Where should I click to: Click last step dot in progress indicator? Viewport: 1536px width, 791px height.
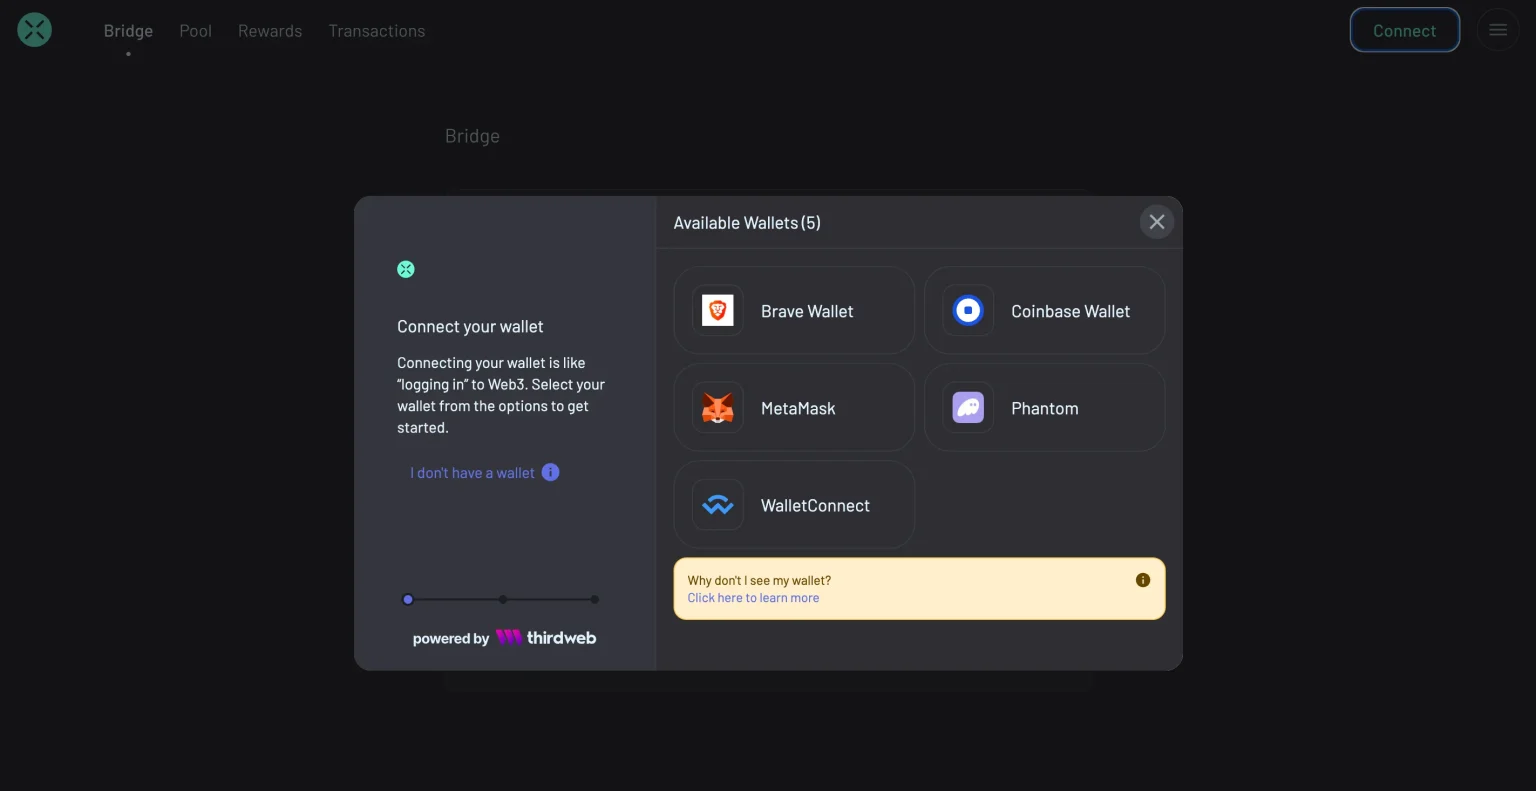pyautogui.click(x=595, y=600)
